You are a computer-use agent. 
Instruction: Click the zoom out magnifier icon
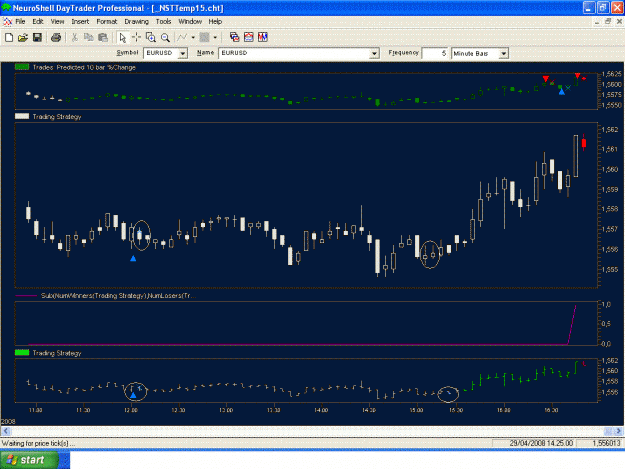(165, 37)
